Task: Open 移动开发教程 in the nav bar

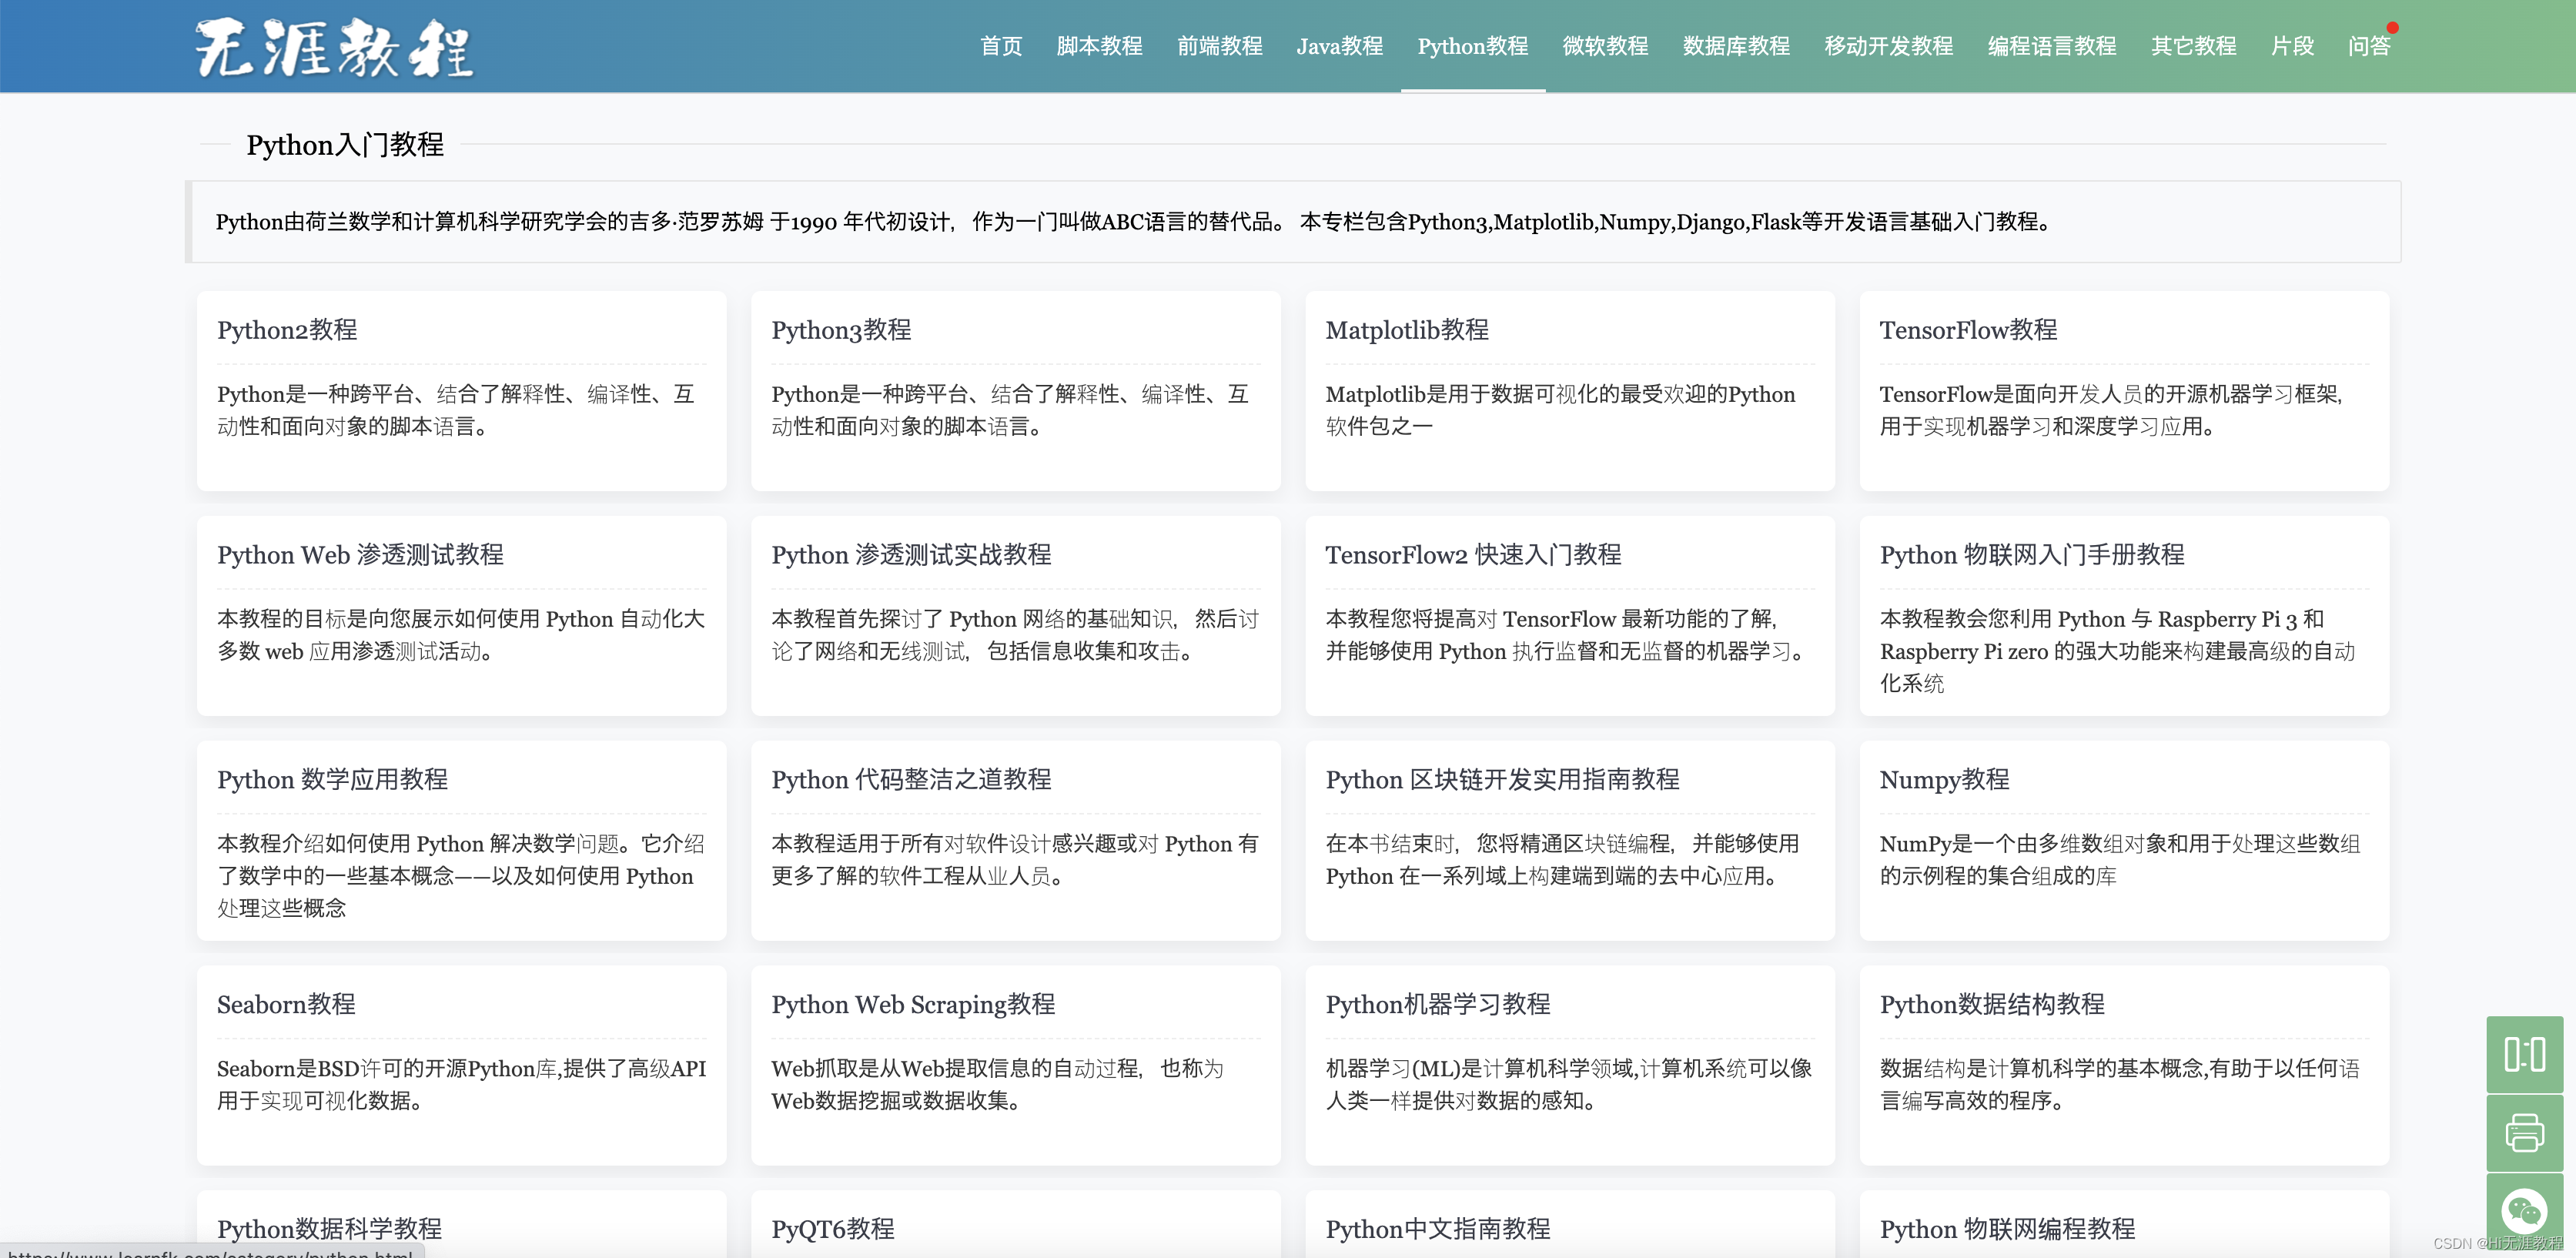Action: (1888, 46)
